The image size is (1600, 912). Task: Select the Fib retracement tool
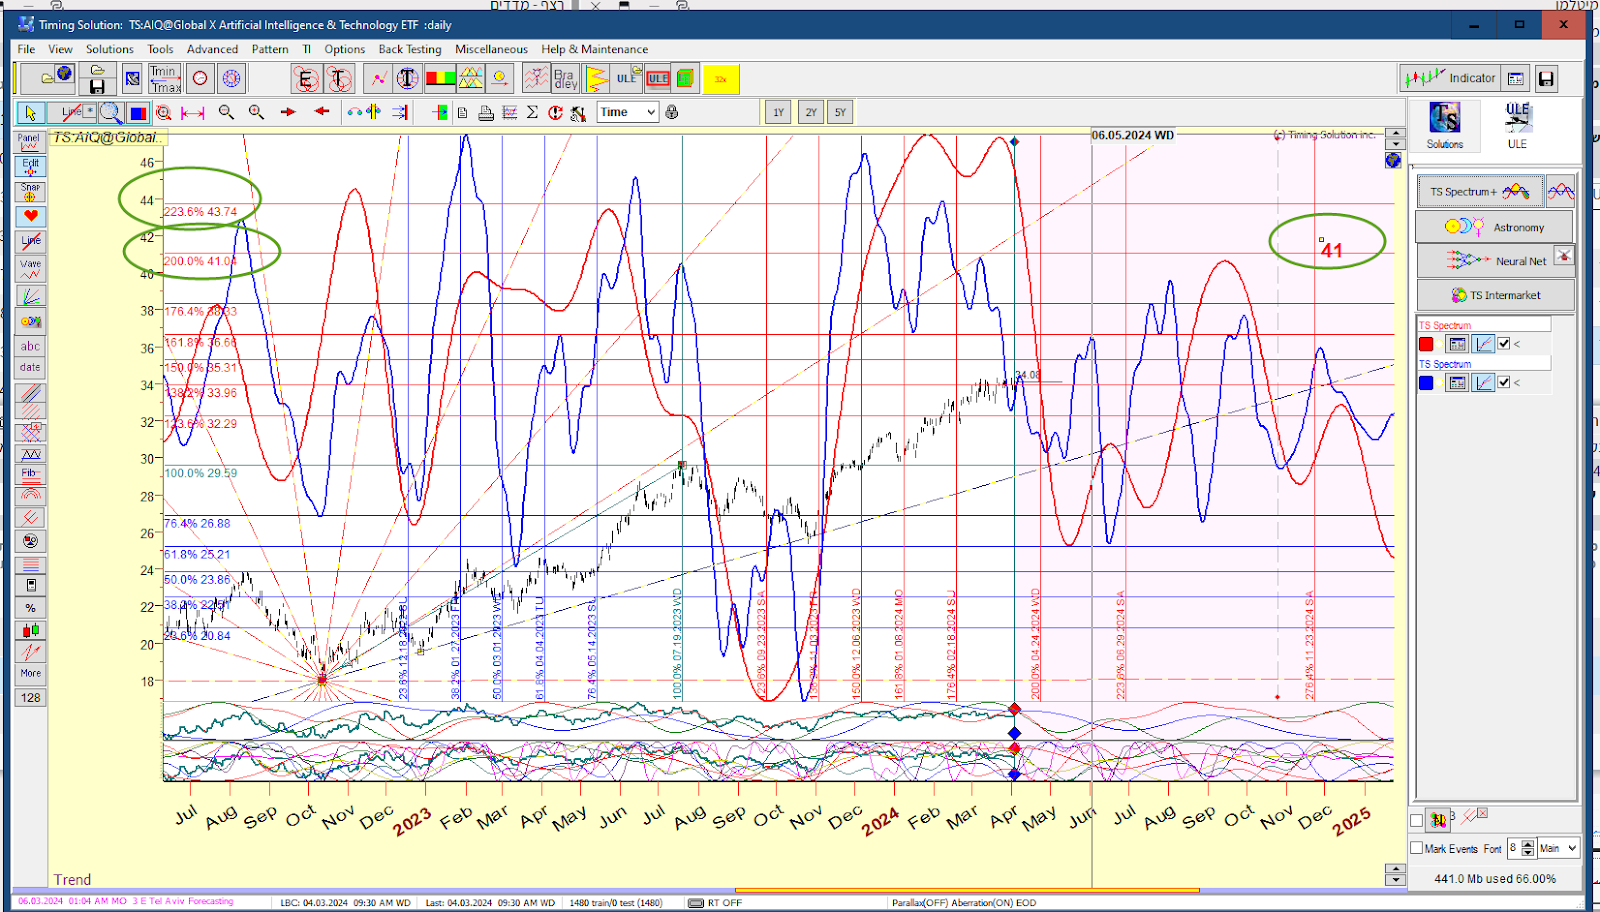tap(31, 475)
